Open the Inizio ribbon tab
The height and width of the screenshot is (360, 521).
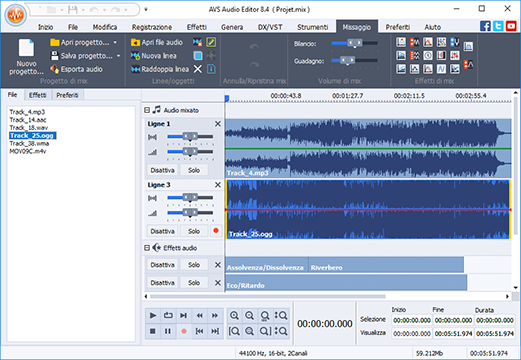45,27
